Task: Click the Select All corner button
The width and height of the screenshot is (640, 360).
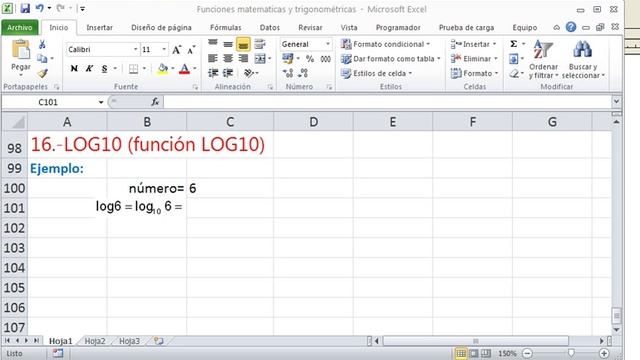Action: 15,122
